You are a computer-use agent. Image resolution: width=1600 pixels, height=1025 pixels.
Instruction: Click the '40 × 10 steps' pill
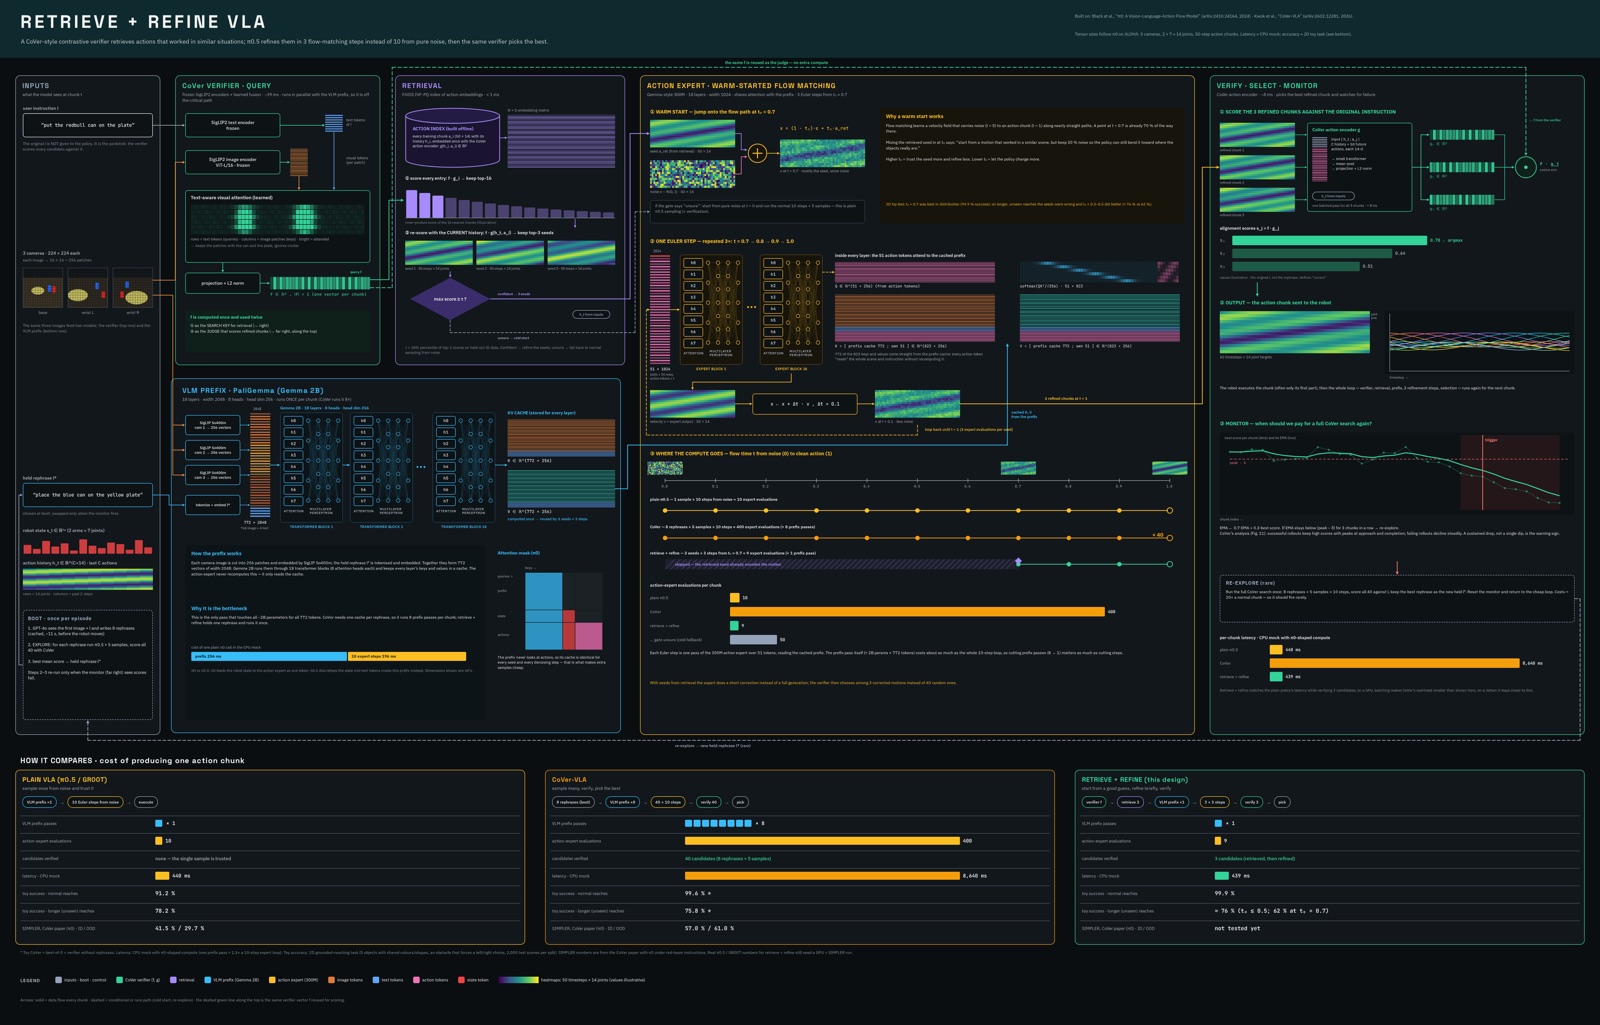(668, 802)
